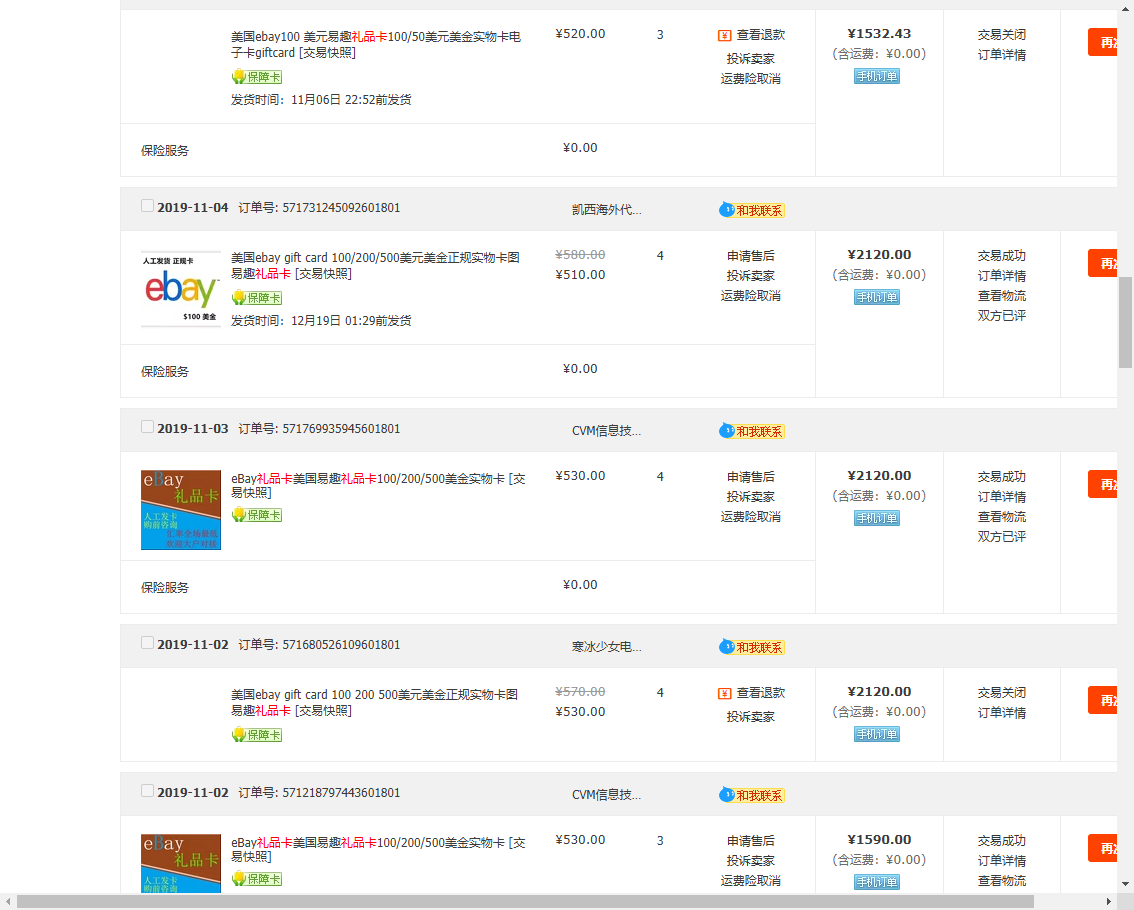Click orange buy-again button for the 寒冰少女电 order
This screenshot has height=910, width=1134.
coord(1103,701)
